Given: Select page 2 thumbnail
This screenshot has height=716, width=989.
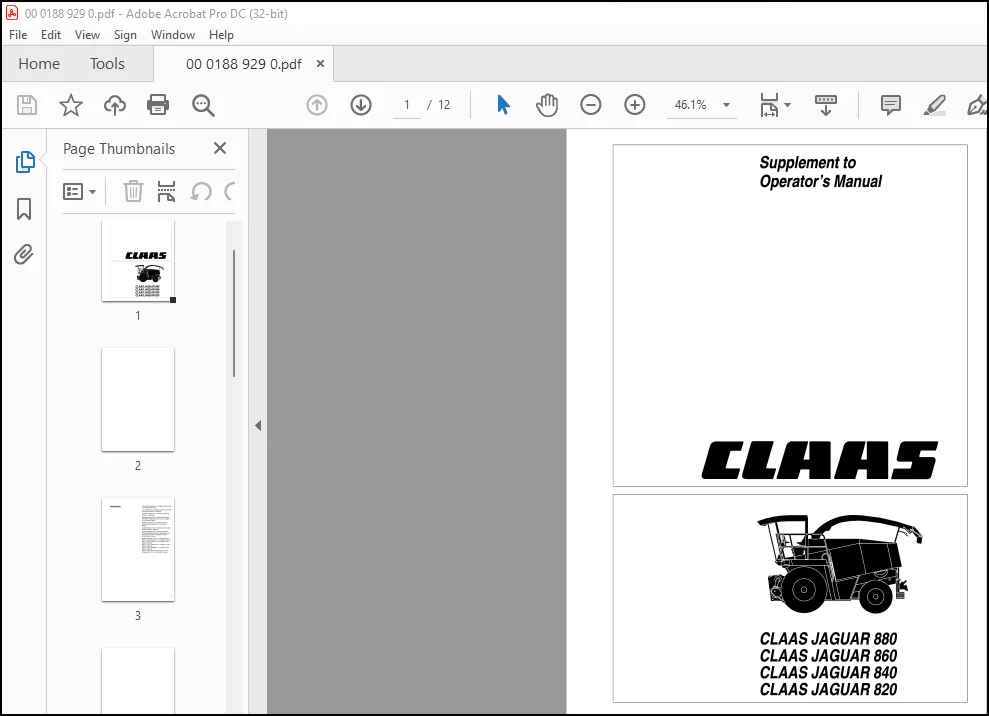Looking at the screenshot, I should click(138, 399).
